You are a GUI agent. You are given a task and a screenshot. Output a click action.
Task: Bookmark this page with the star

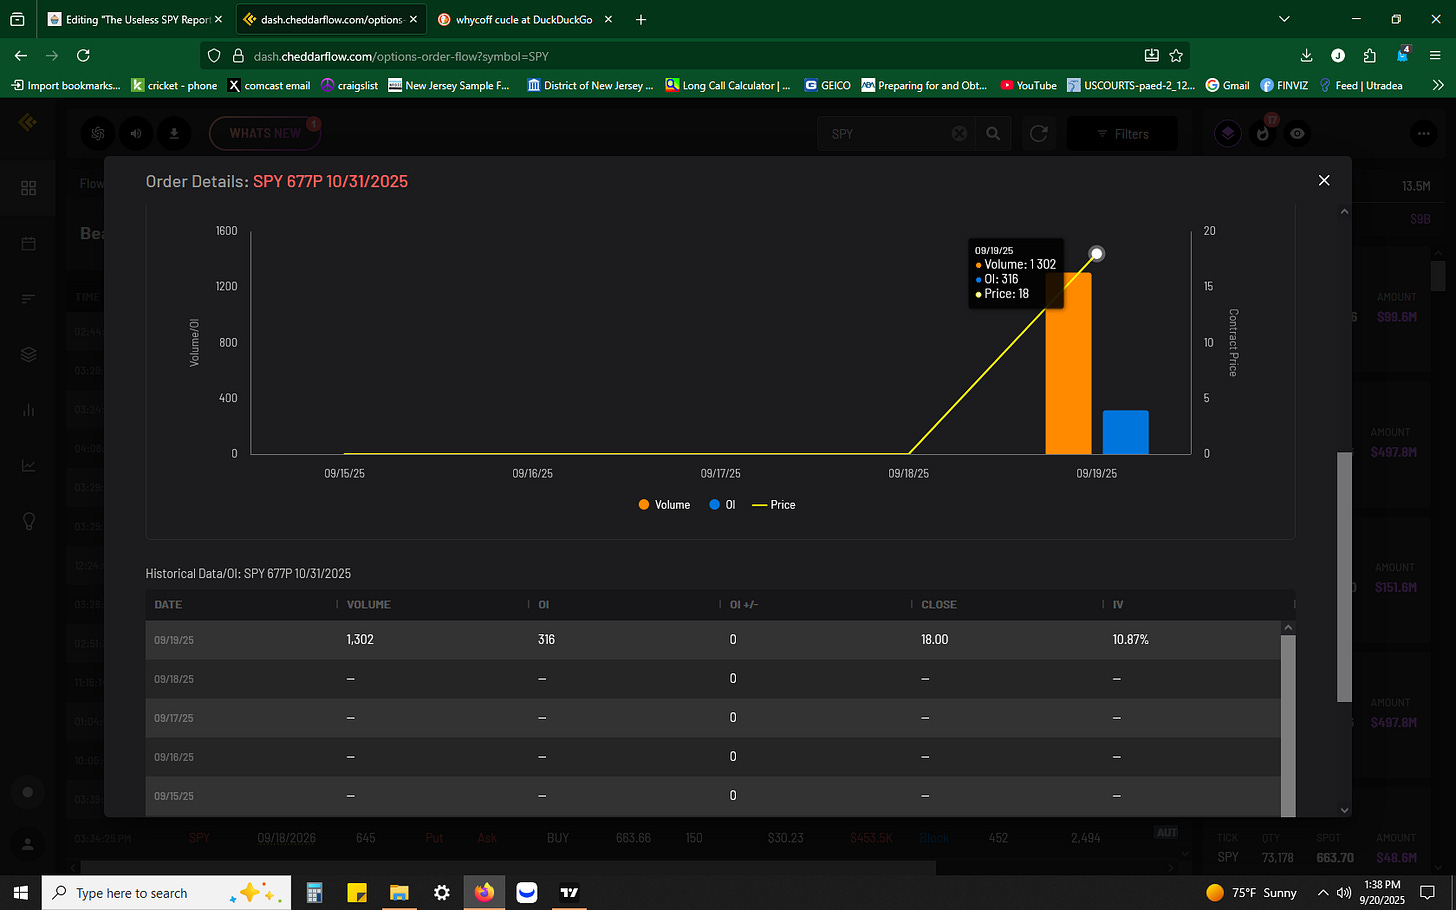[1176, 56]
